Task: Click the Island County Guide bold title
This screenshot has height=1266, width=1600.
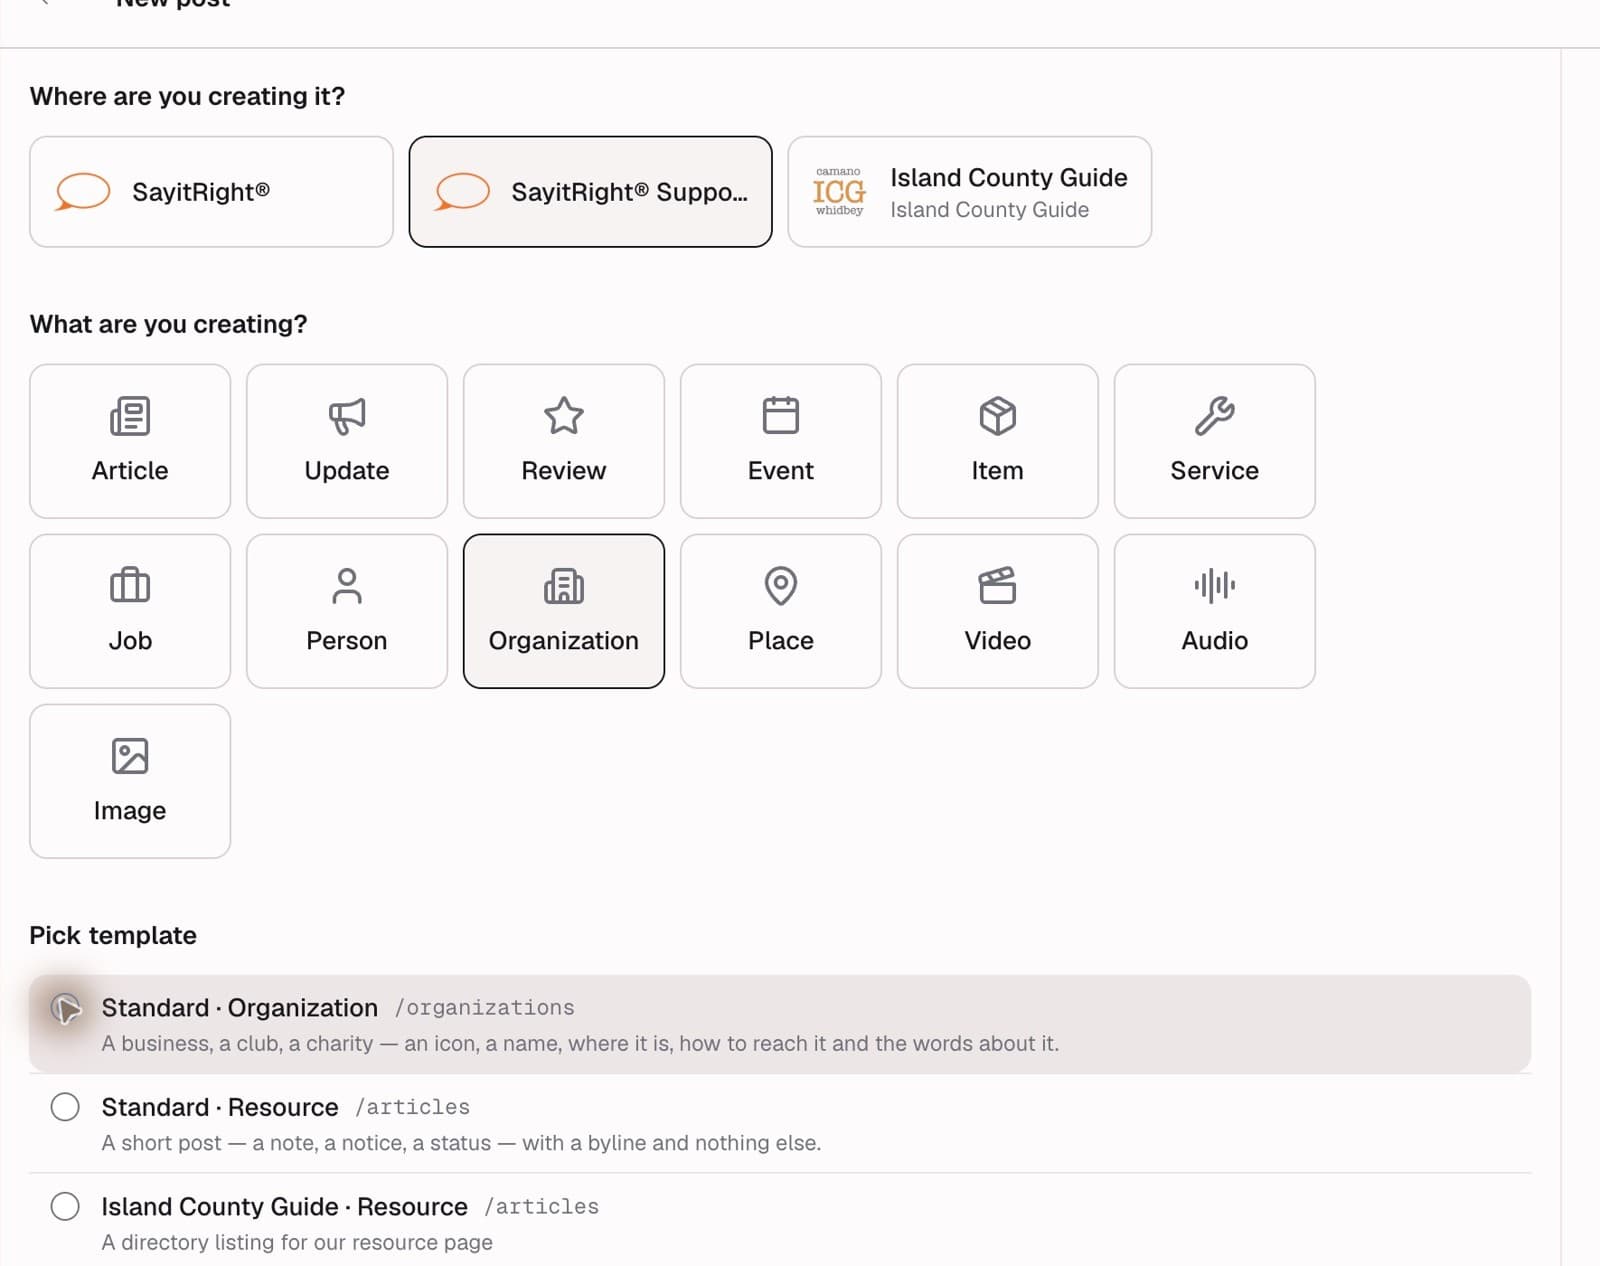Action: point(1009,177)
